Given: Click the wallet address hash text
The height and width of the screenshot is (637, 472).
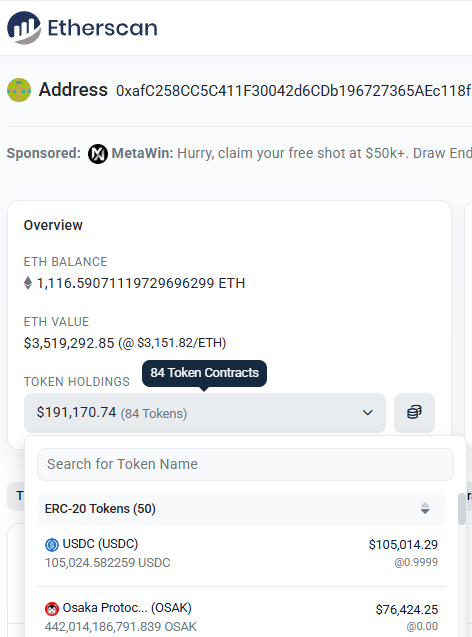Looking at the screenshot, I should [x=294, y=91].
